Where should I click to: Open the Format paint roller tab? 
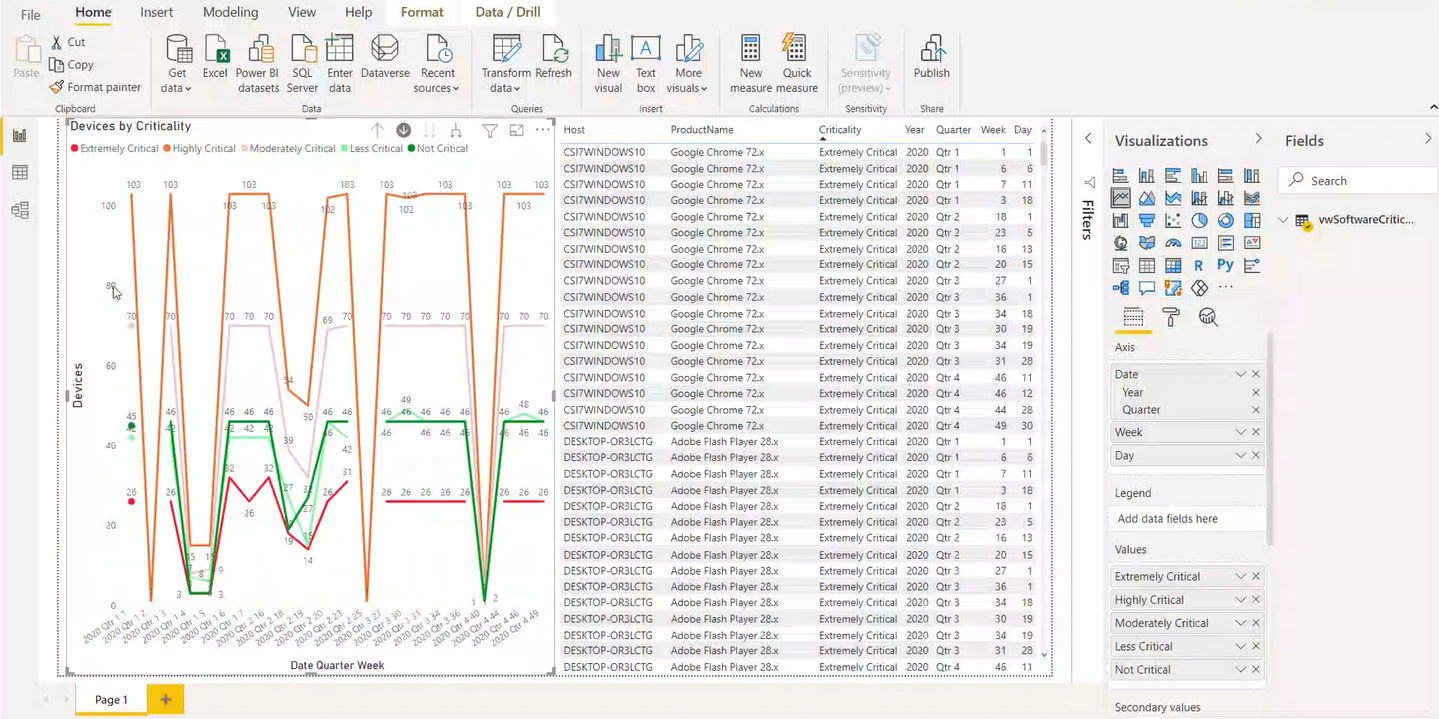click(1170, 317)
